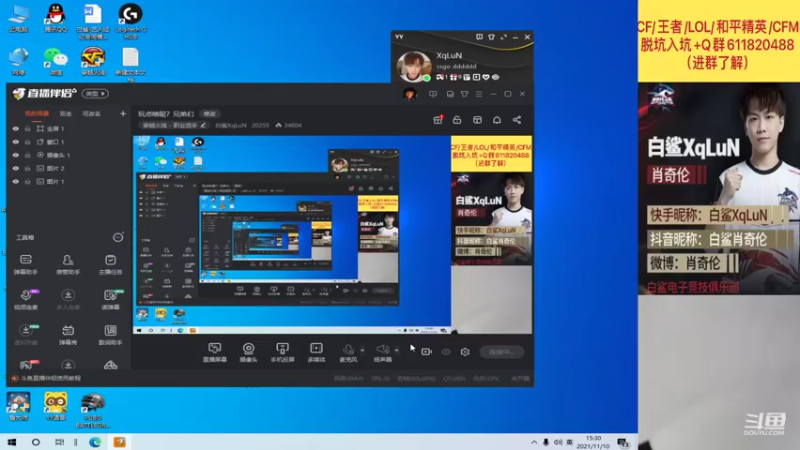Open the 主播任务 tool

(x=110, y=264)
